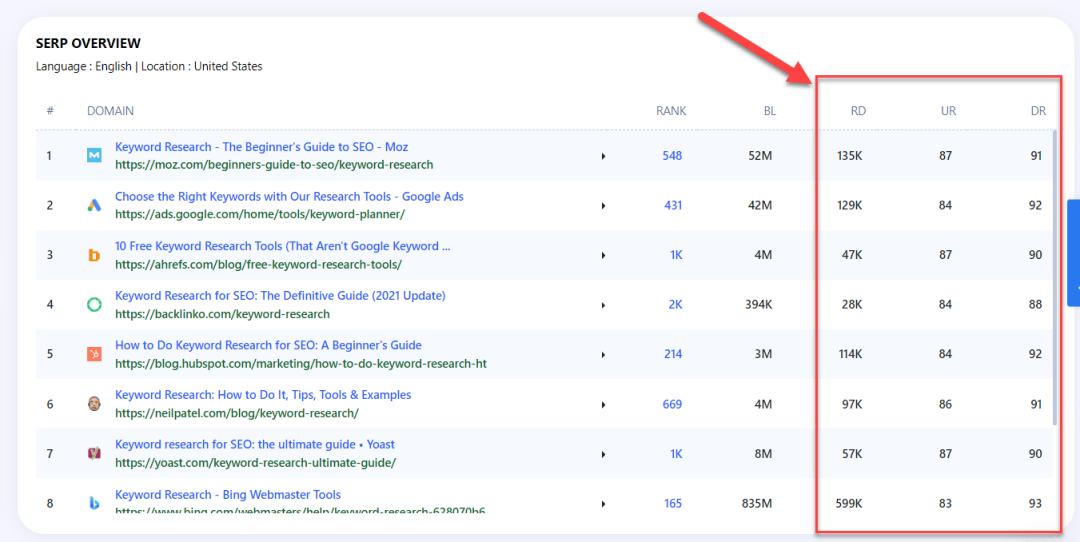Click rank value 1K in the Yoast row
Viewport: 1080px width, 542px height.
point(676,453)
